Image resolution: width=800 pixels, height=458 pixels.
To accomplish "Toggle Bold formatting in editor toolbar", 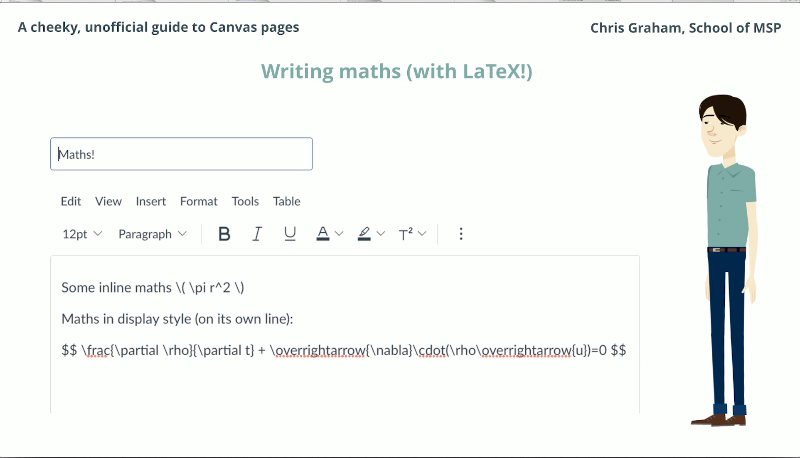I will (x=224, y=234).
